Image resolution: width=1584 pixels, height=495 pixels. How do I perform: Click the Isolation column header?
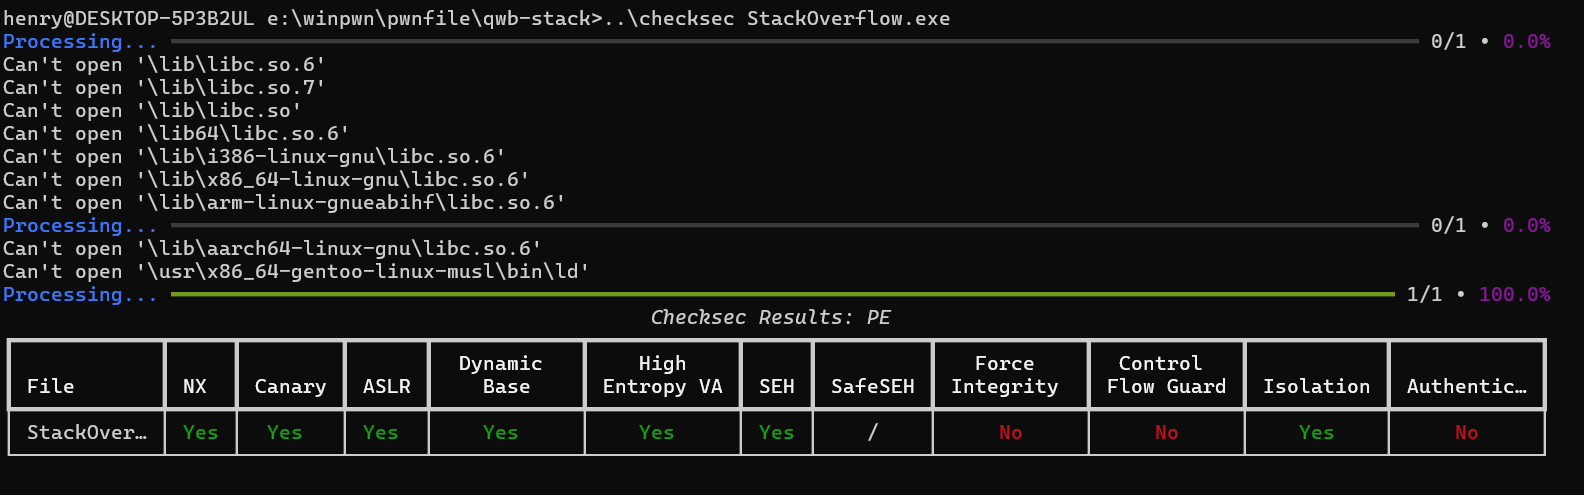(1316, 386)
